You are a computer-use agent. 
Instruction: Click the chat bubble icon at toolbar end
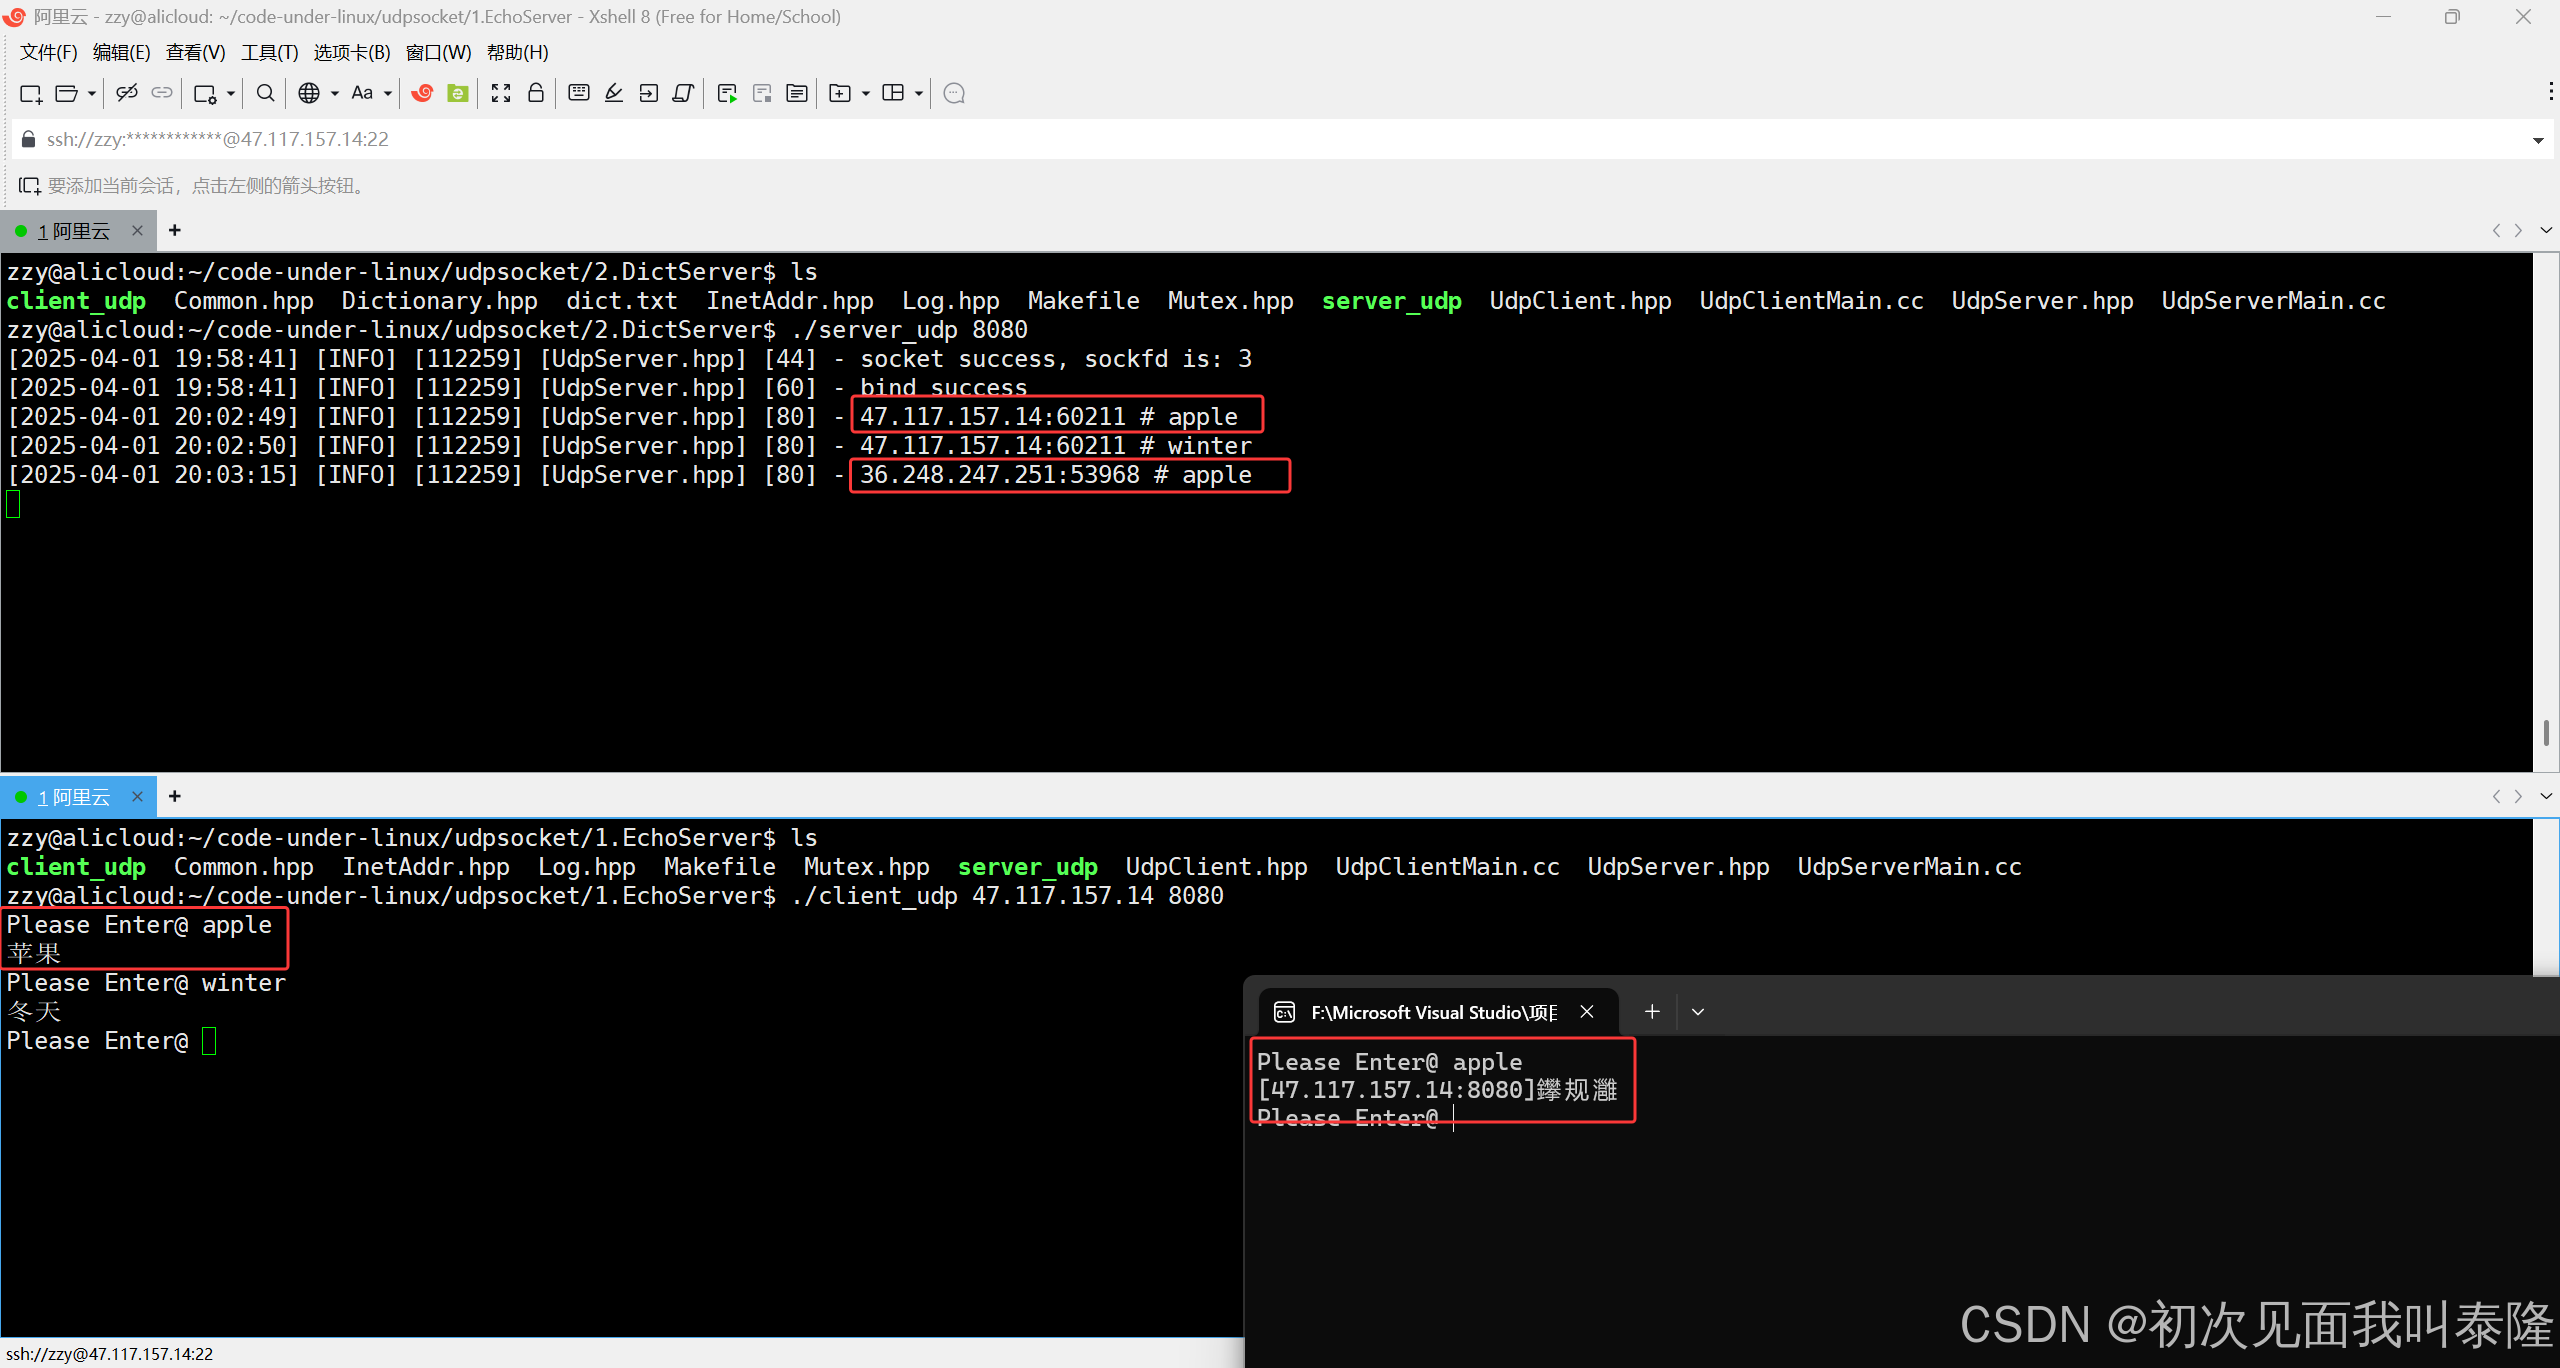pyautogui.click(x=954, y=93)
